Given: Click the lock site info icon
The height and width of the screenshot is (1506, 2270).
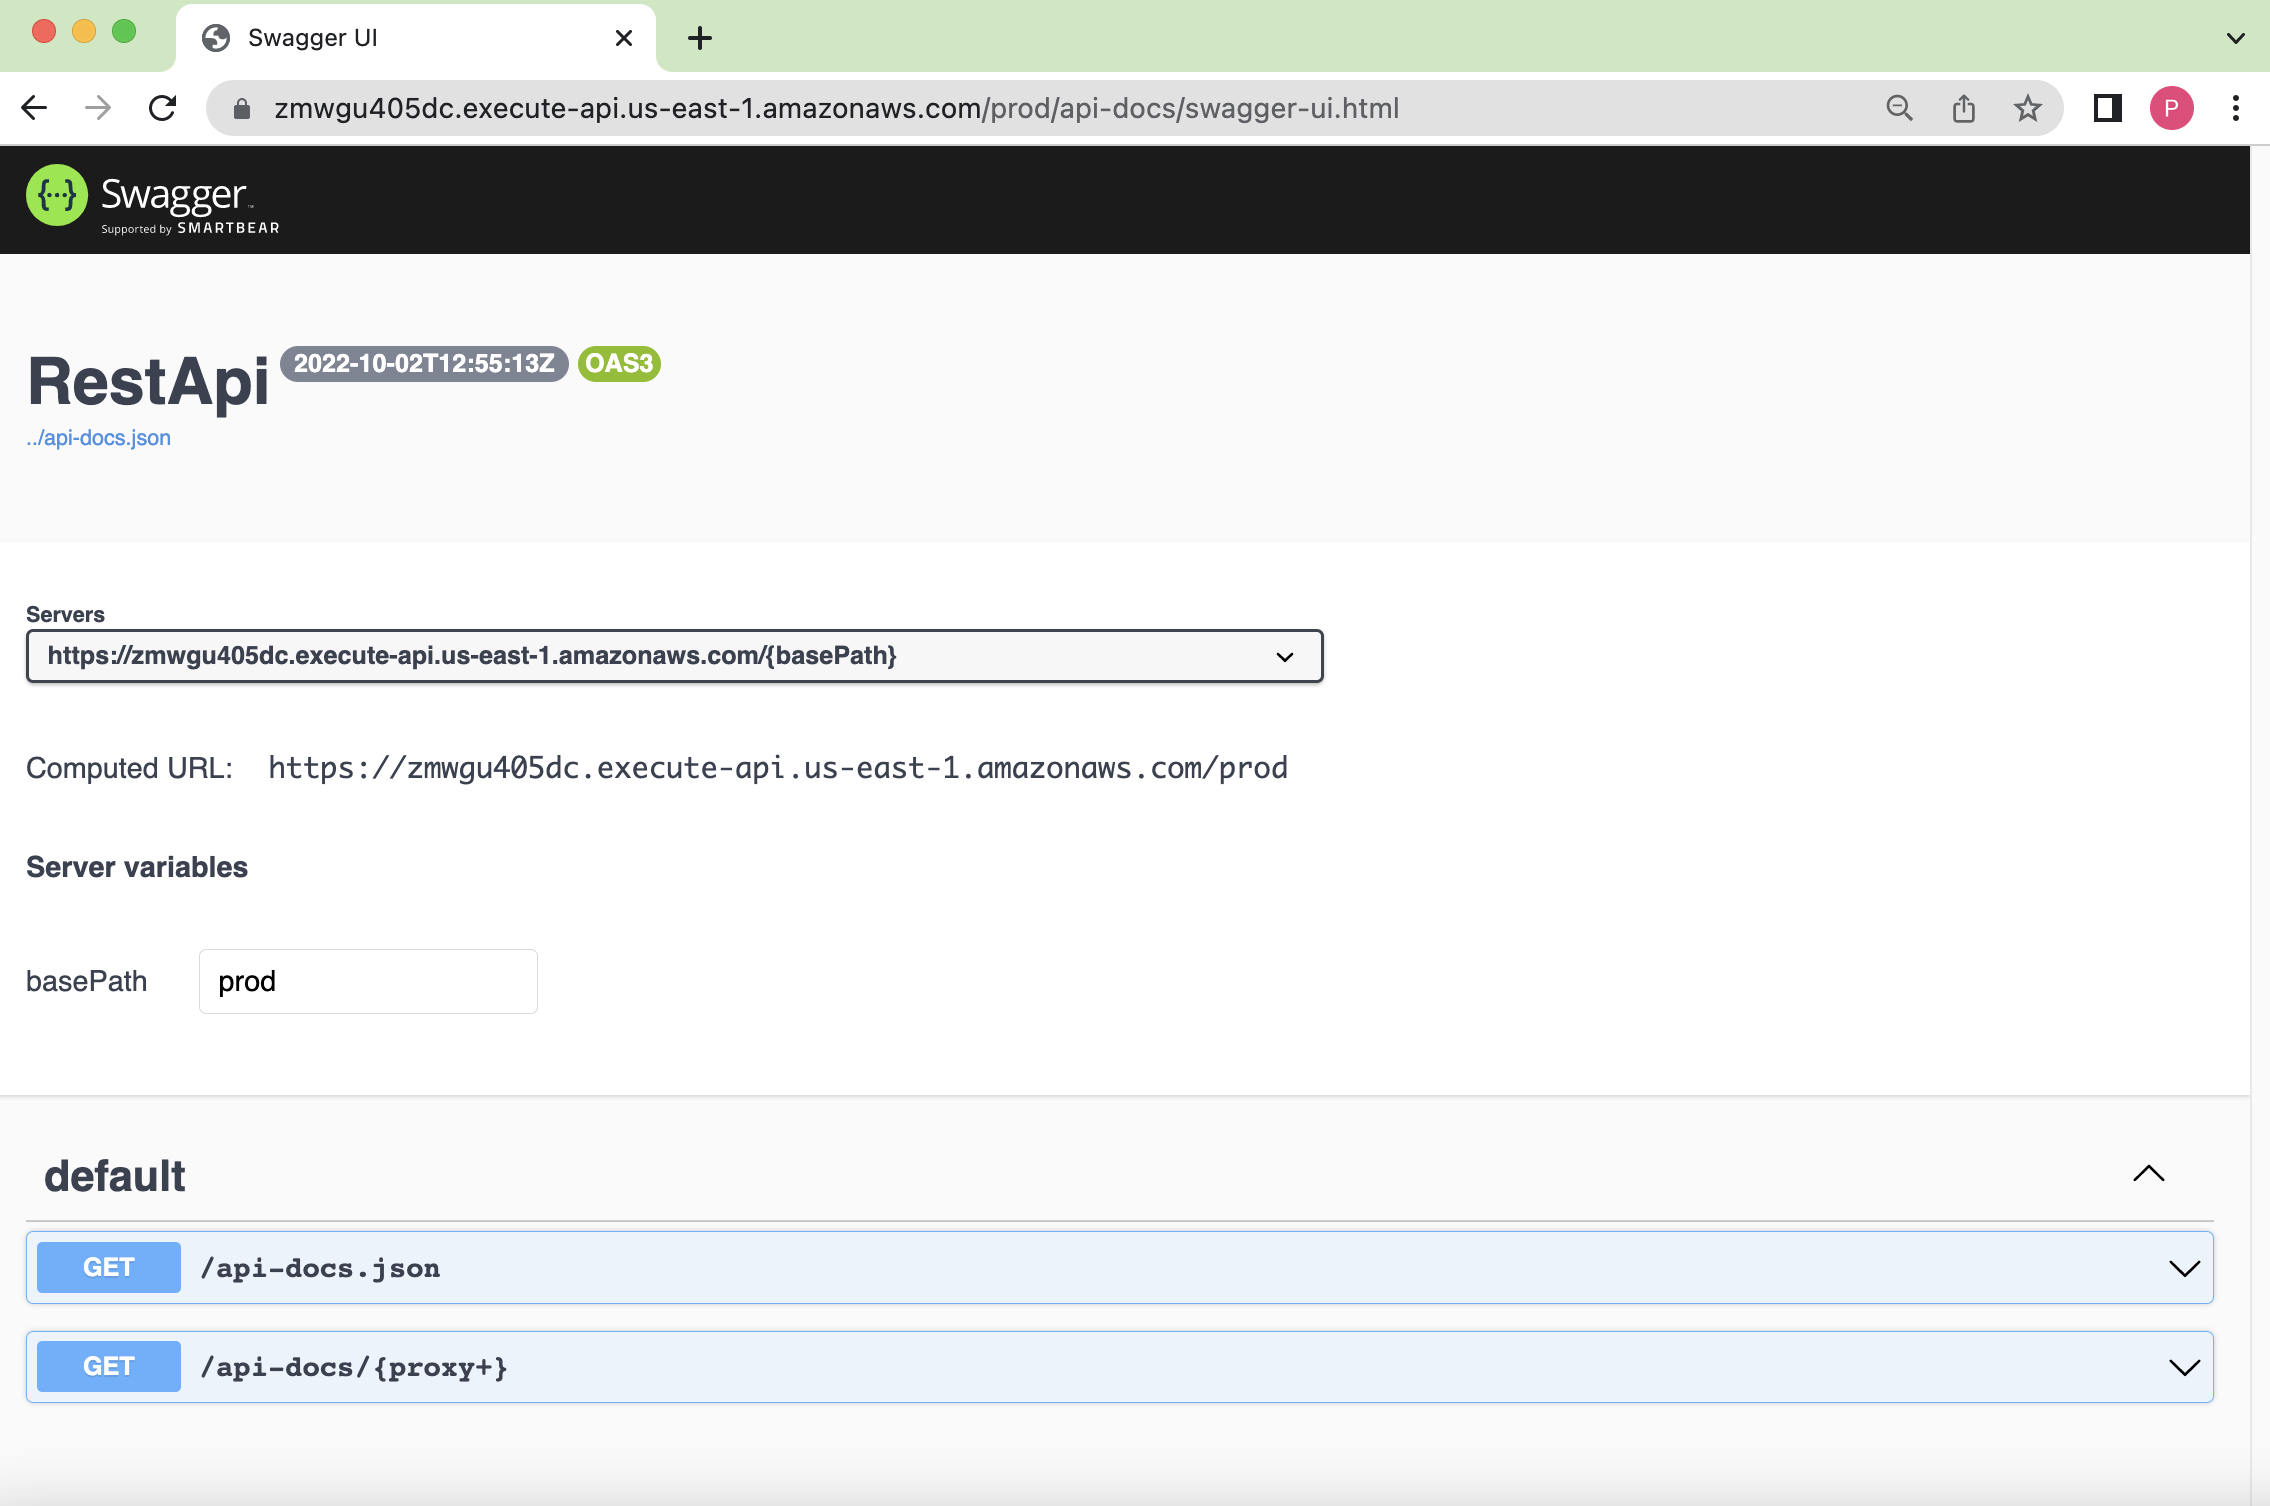Looking at the screenshot, I should point(242,108).
